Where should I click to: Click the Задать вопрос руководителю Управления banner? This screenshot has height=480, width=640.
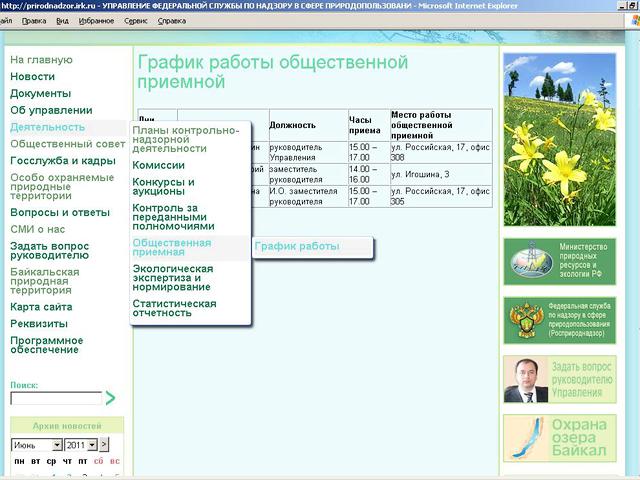559,379
